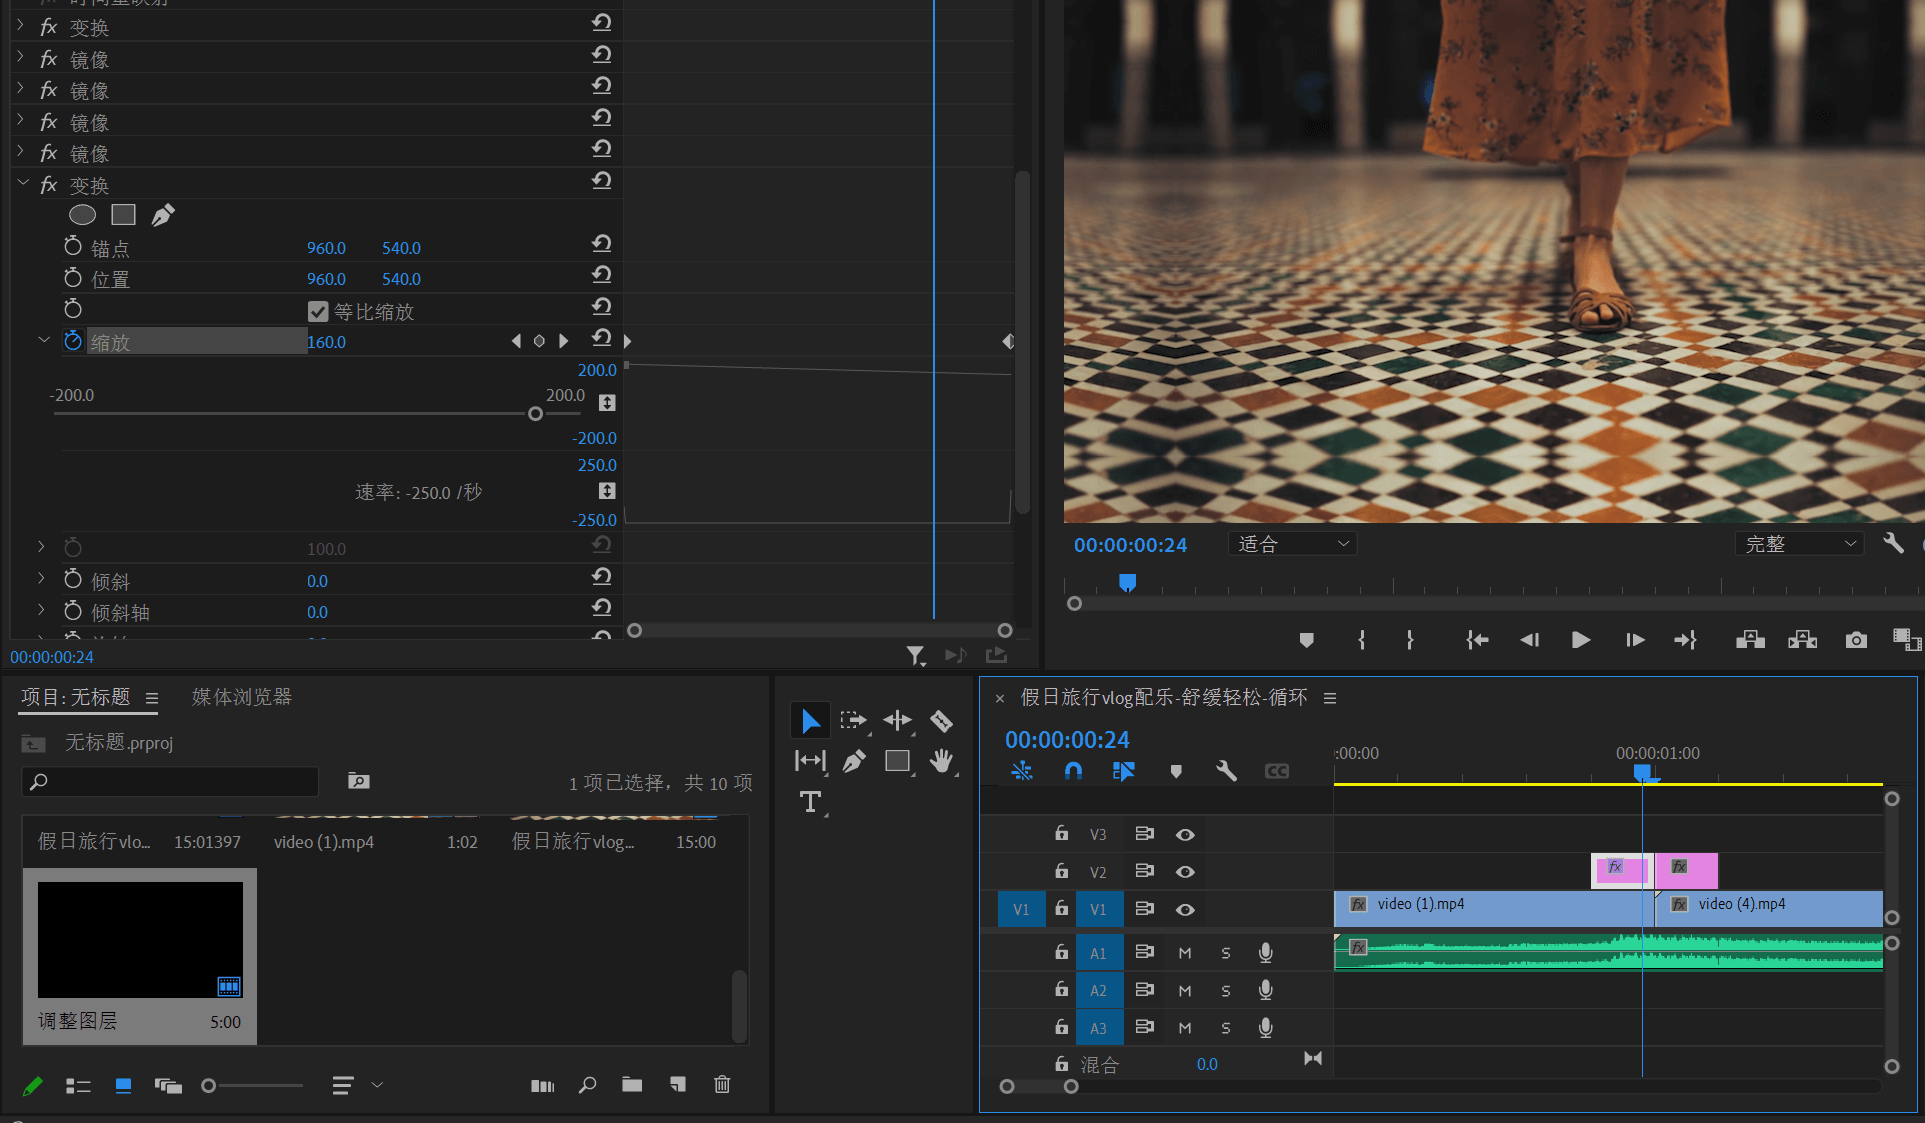Hide the V2 track output

click(1185, 872)
